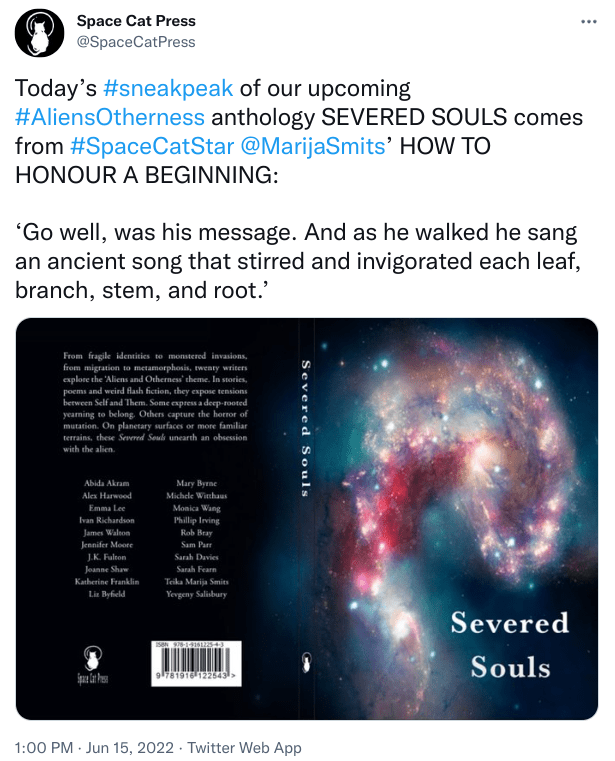This screenshot has width=615, height=761.
Task: Open the tweet's more options menu
Action: click(x=588, y=22)
